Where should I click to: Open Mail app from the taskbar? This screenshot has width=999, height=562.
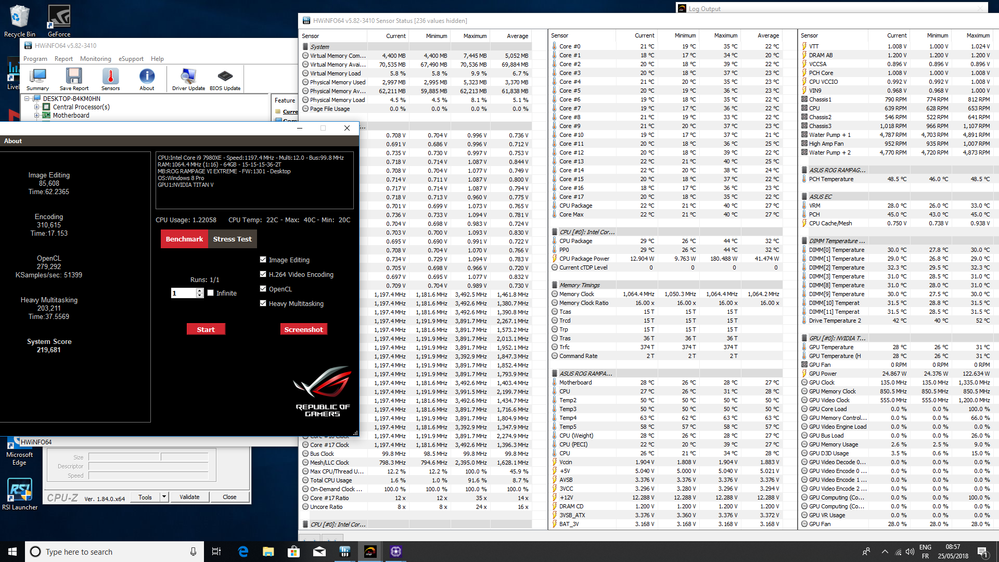pyautogui.click(x=319, y=552)
